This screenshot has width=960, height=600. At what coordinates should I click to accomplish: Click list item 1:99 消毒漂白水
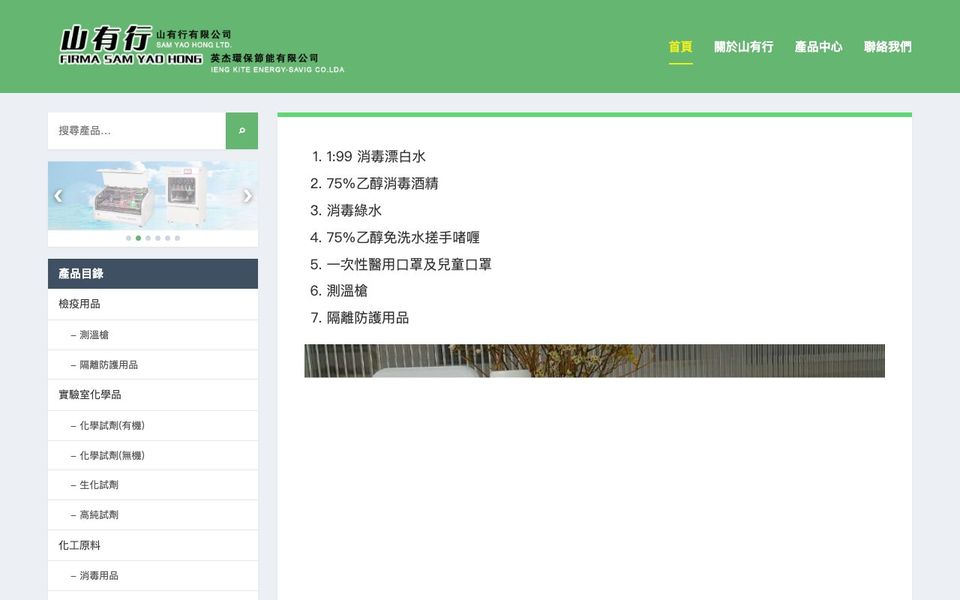coord(375,157)
